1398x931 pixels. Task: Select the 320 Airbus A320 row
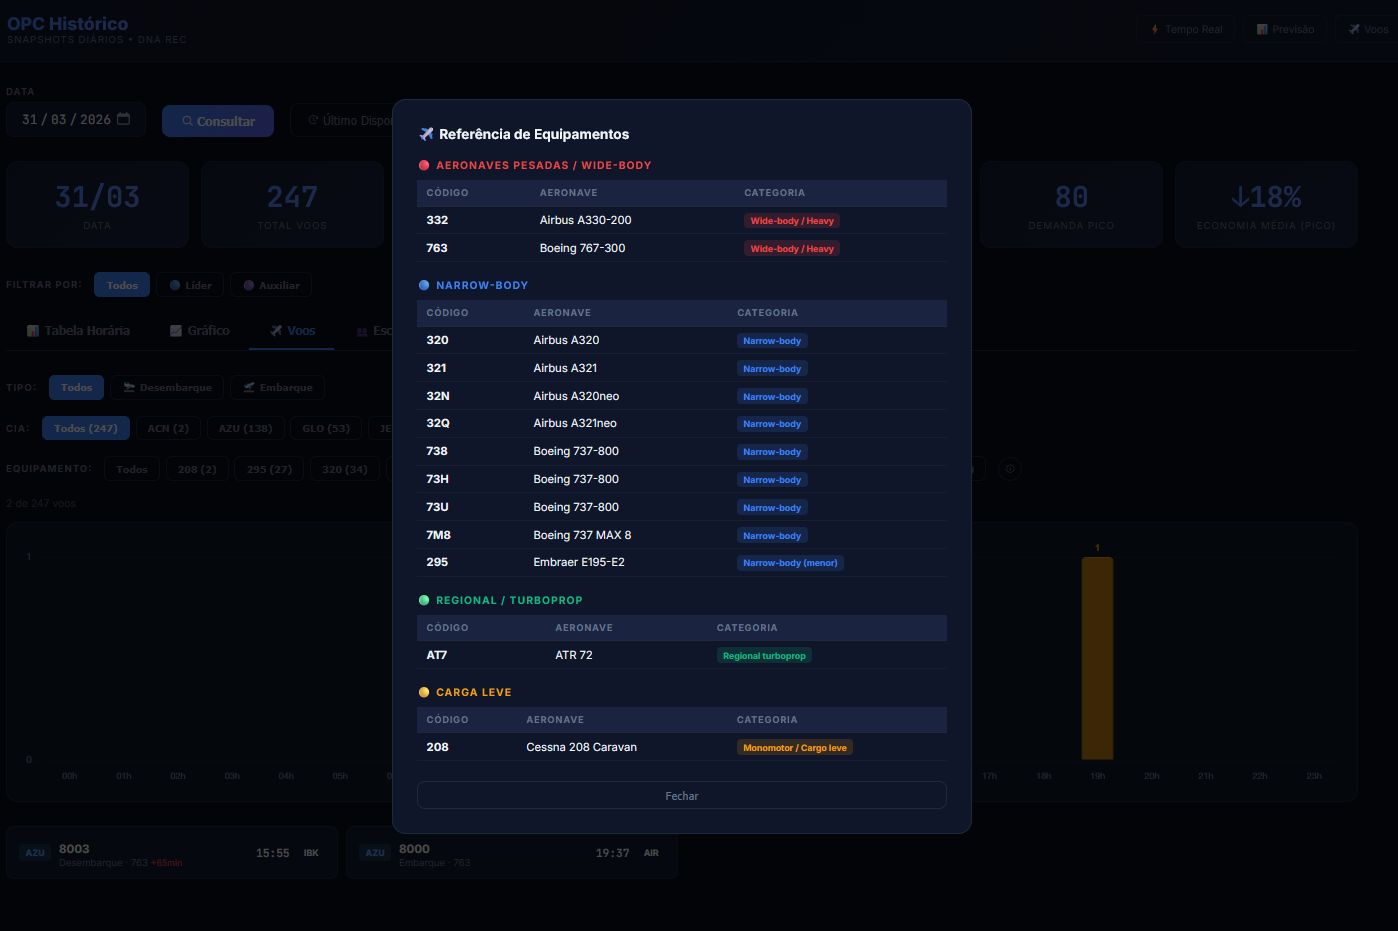[x=681, y=340]
